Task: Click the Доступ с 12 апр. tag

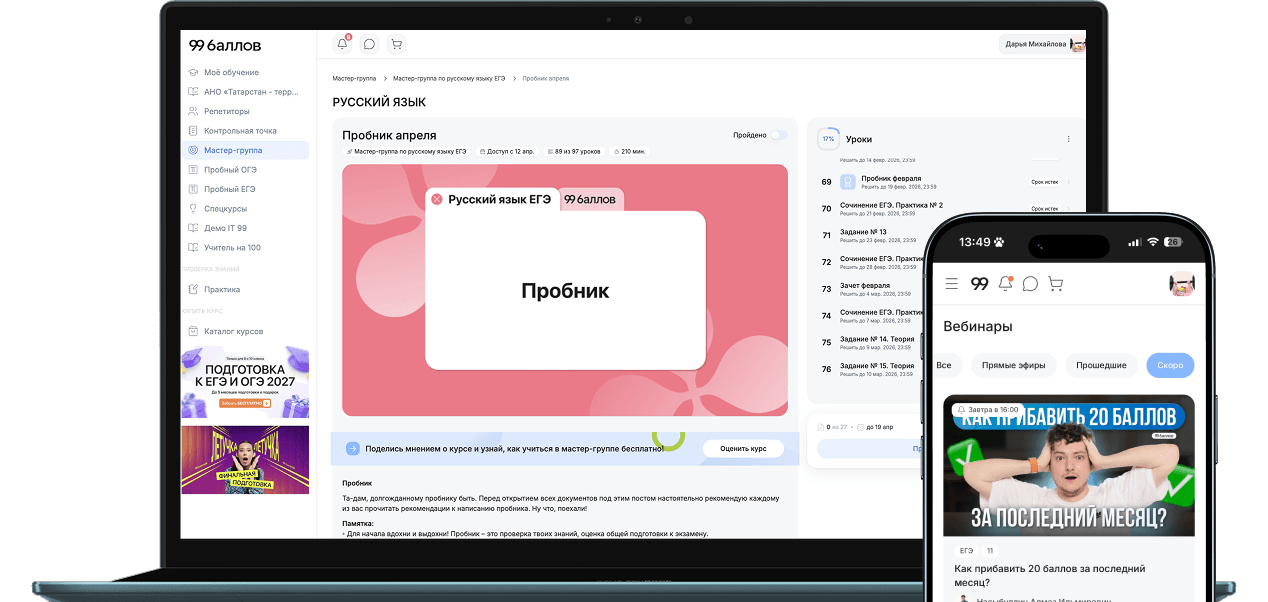Action: pyautogui.click(x=508, y=151)
